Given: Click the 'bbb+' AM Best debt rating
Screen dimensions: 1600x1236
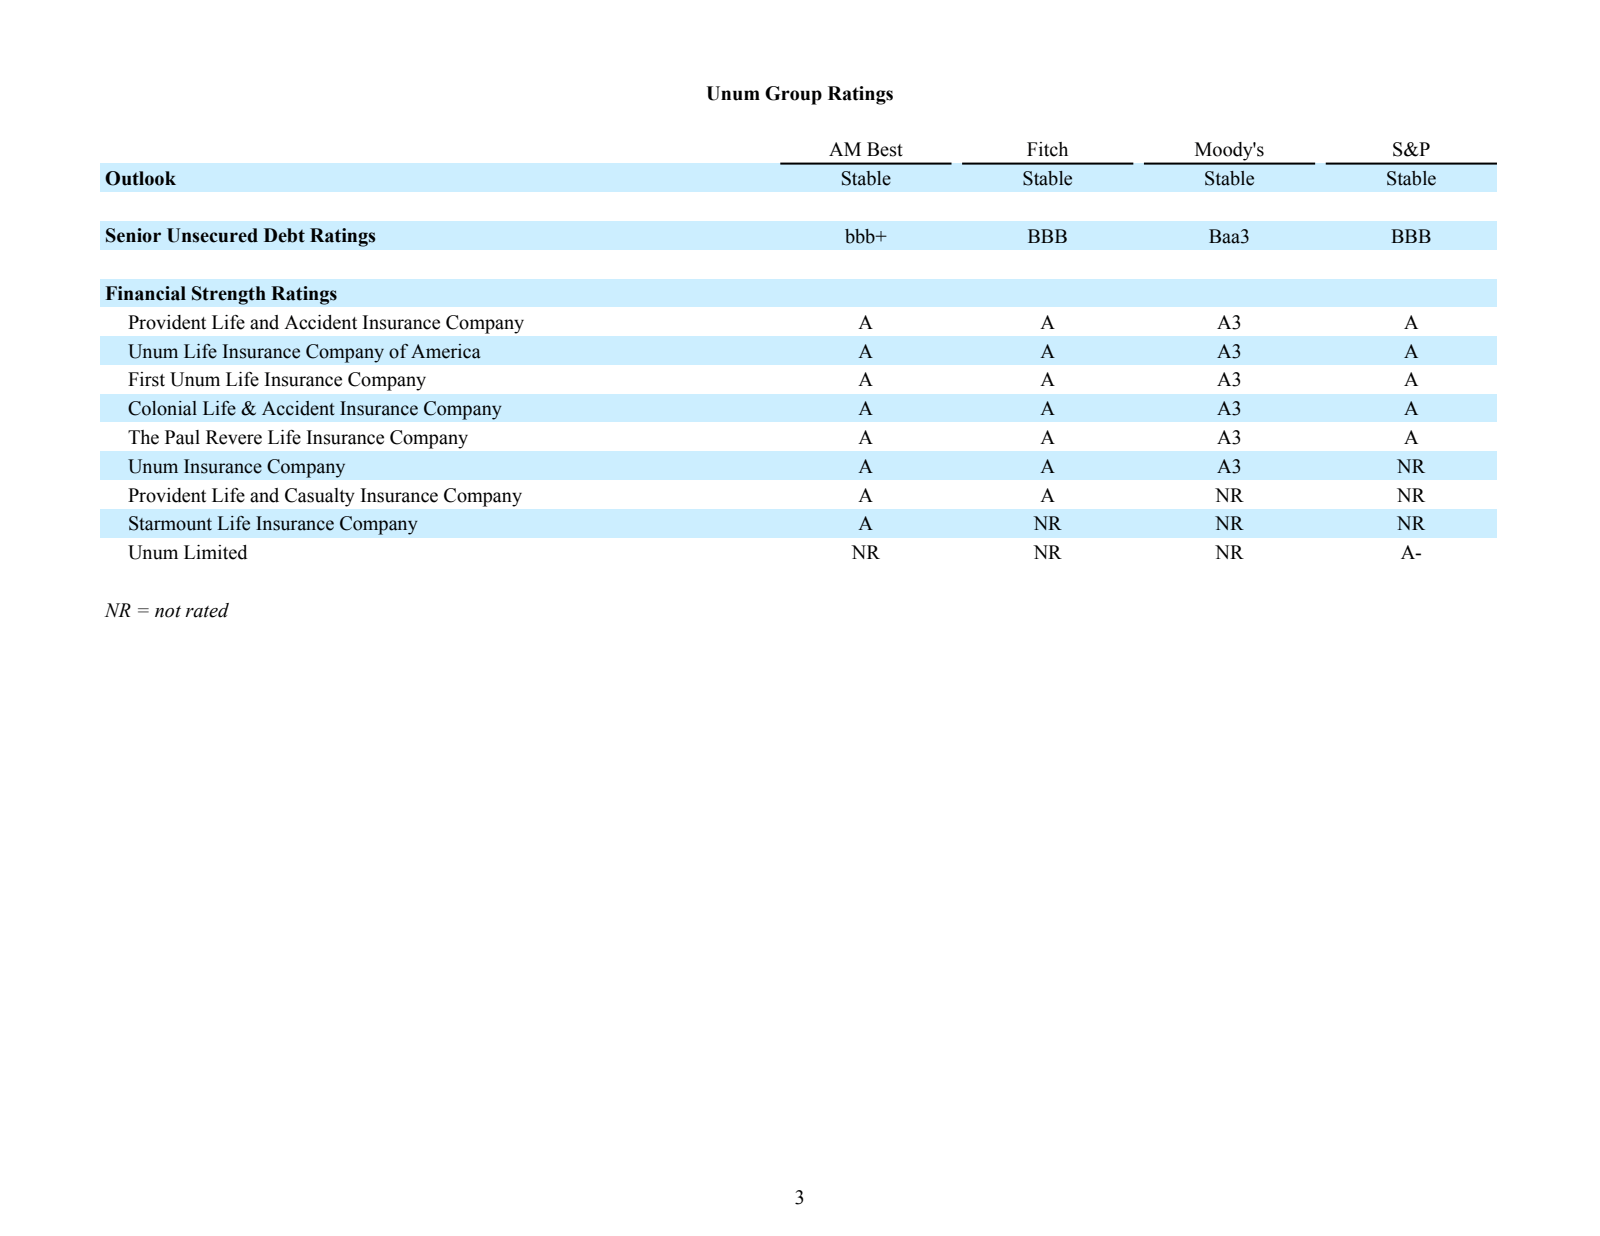Looking at the screenshot, I should click(865, 236).
